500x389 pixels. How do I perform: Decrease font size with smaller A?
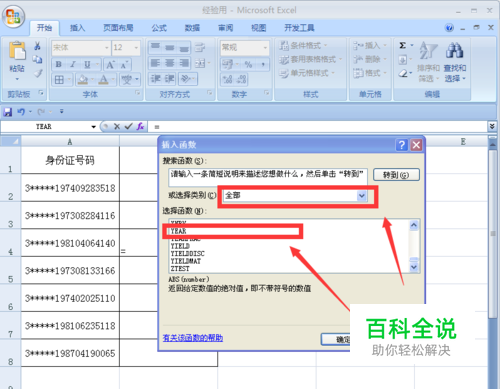click(x=124, y=64)
